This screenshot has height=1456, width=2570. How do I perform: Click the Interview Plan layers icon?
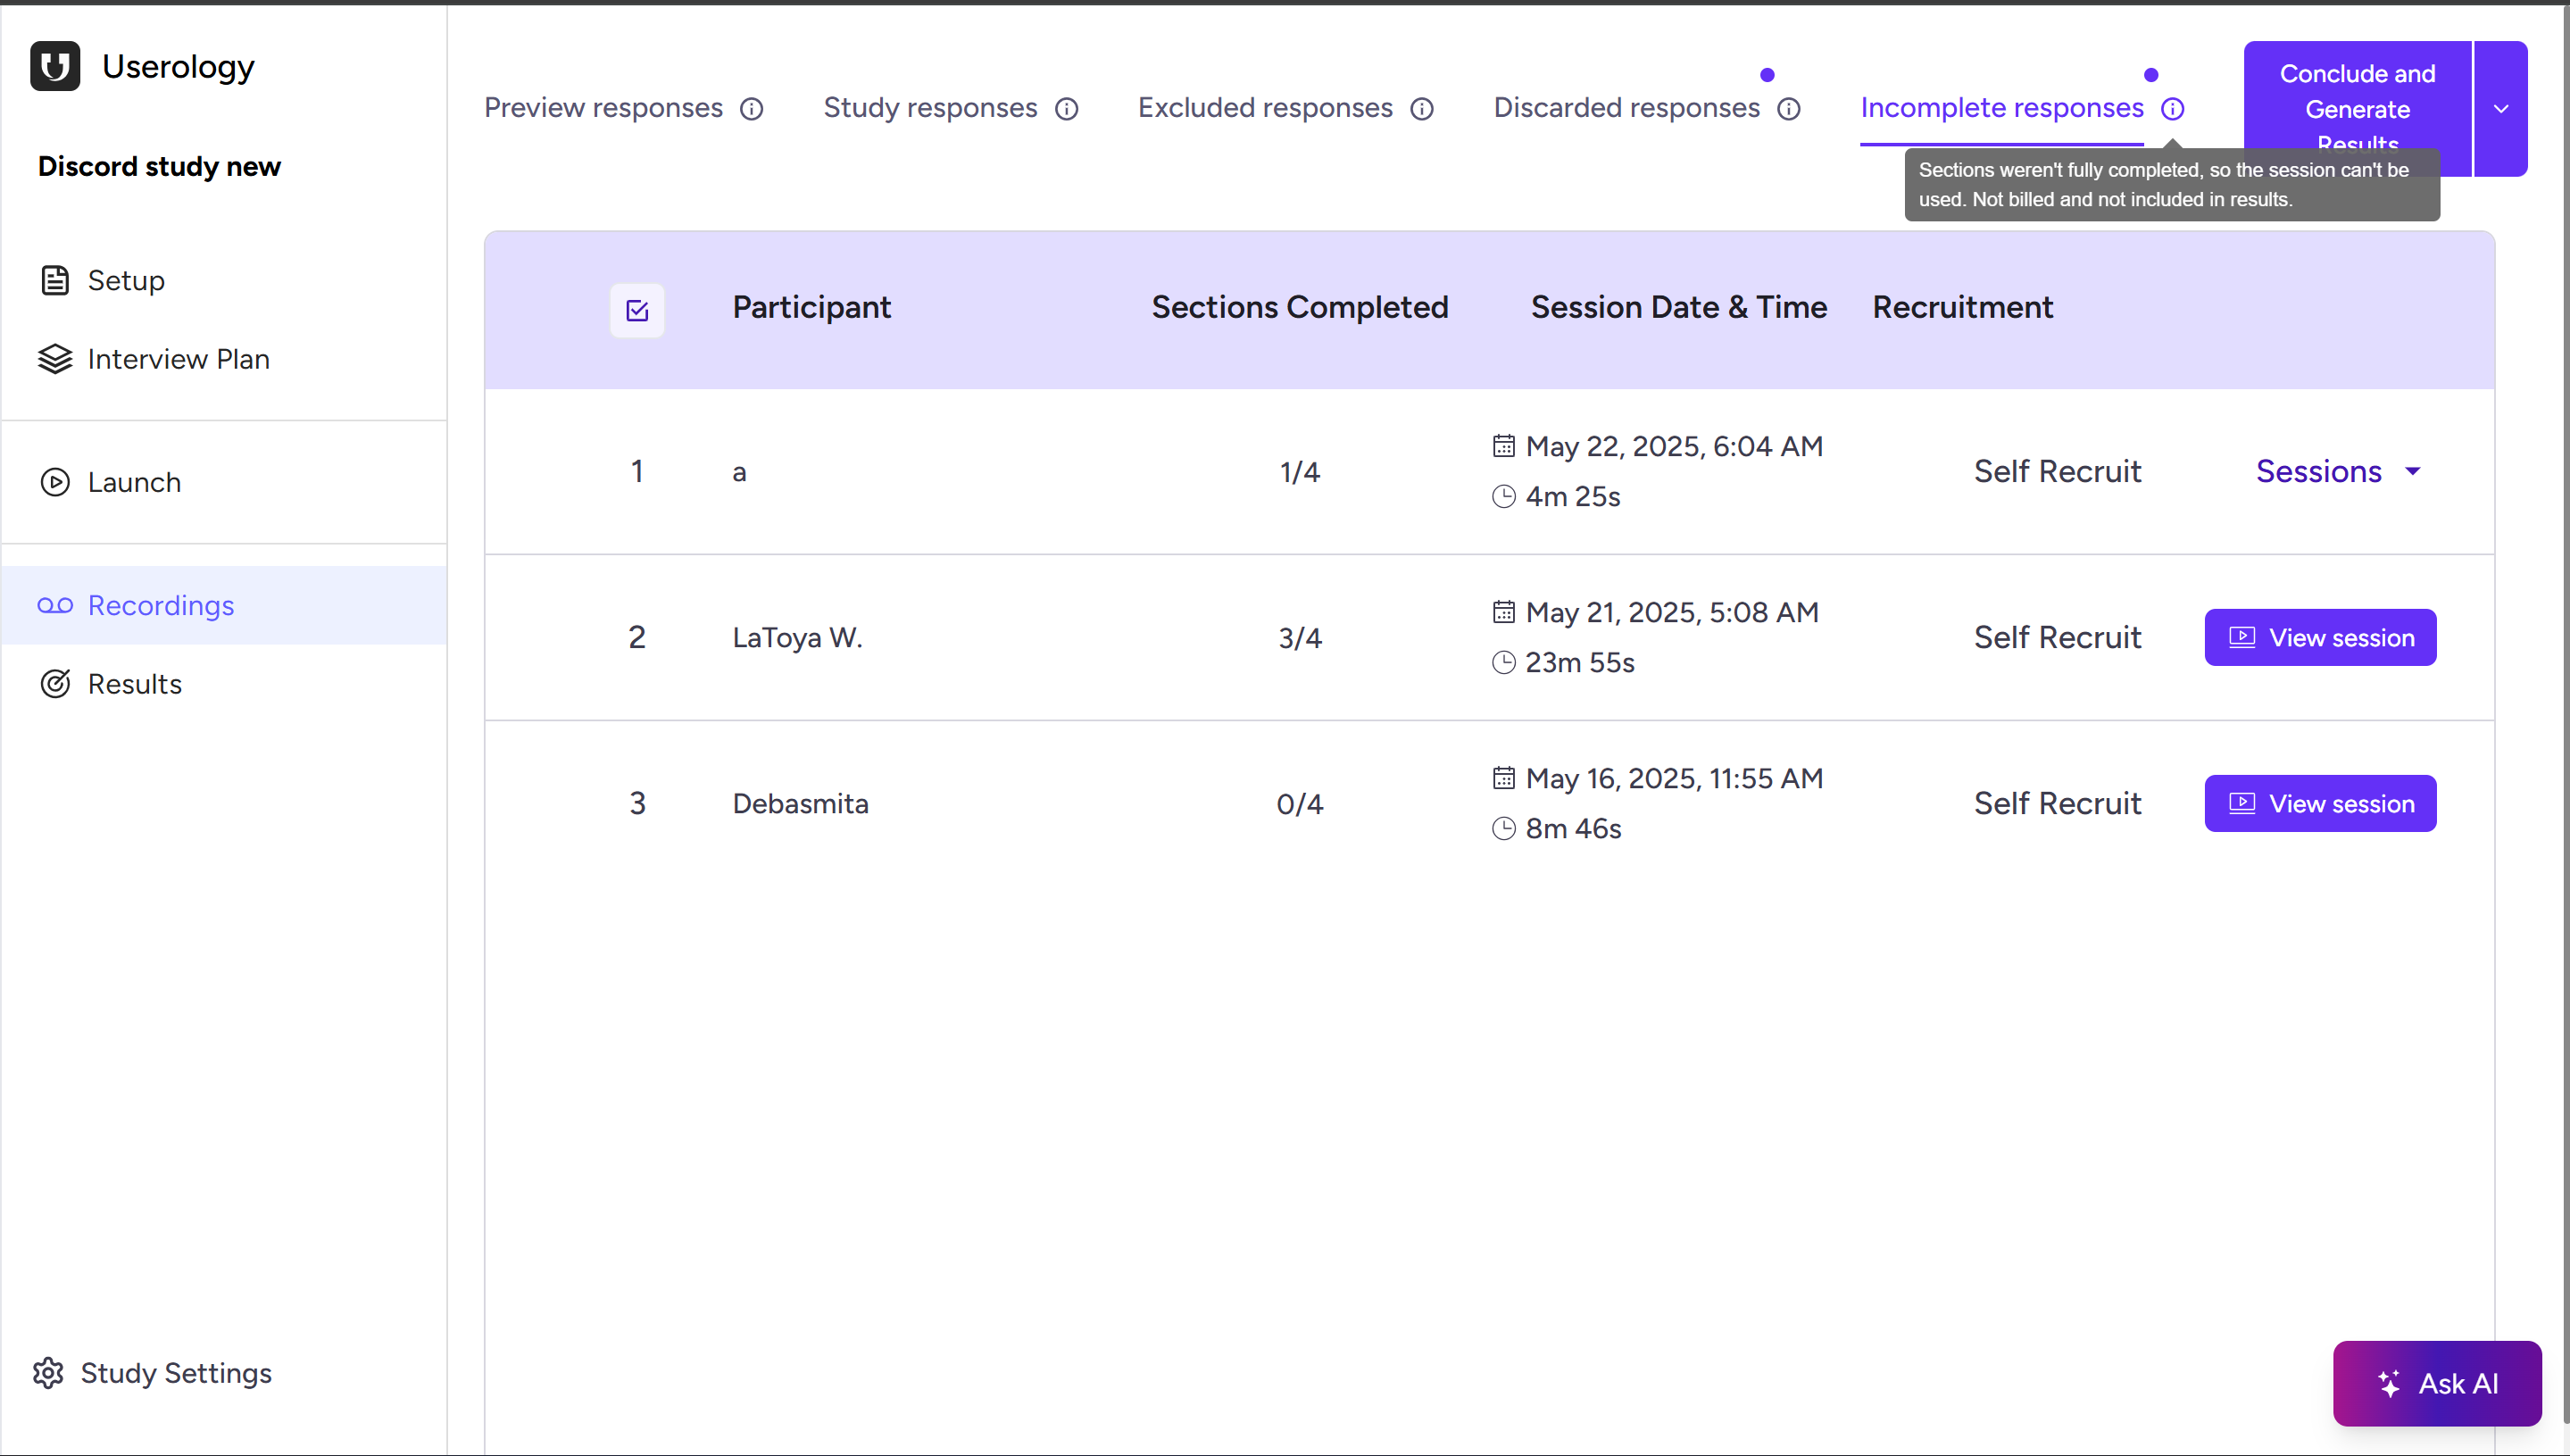click(x=55, y=359)
